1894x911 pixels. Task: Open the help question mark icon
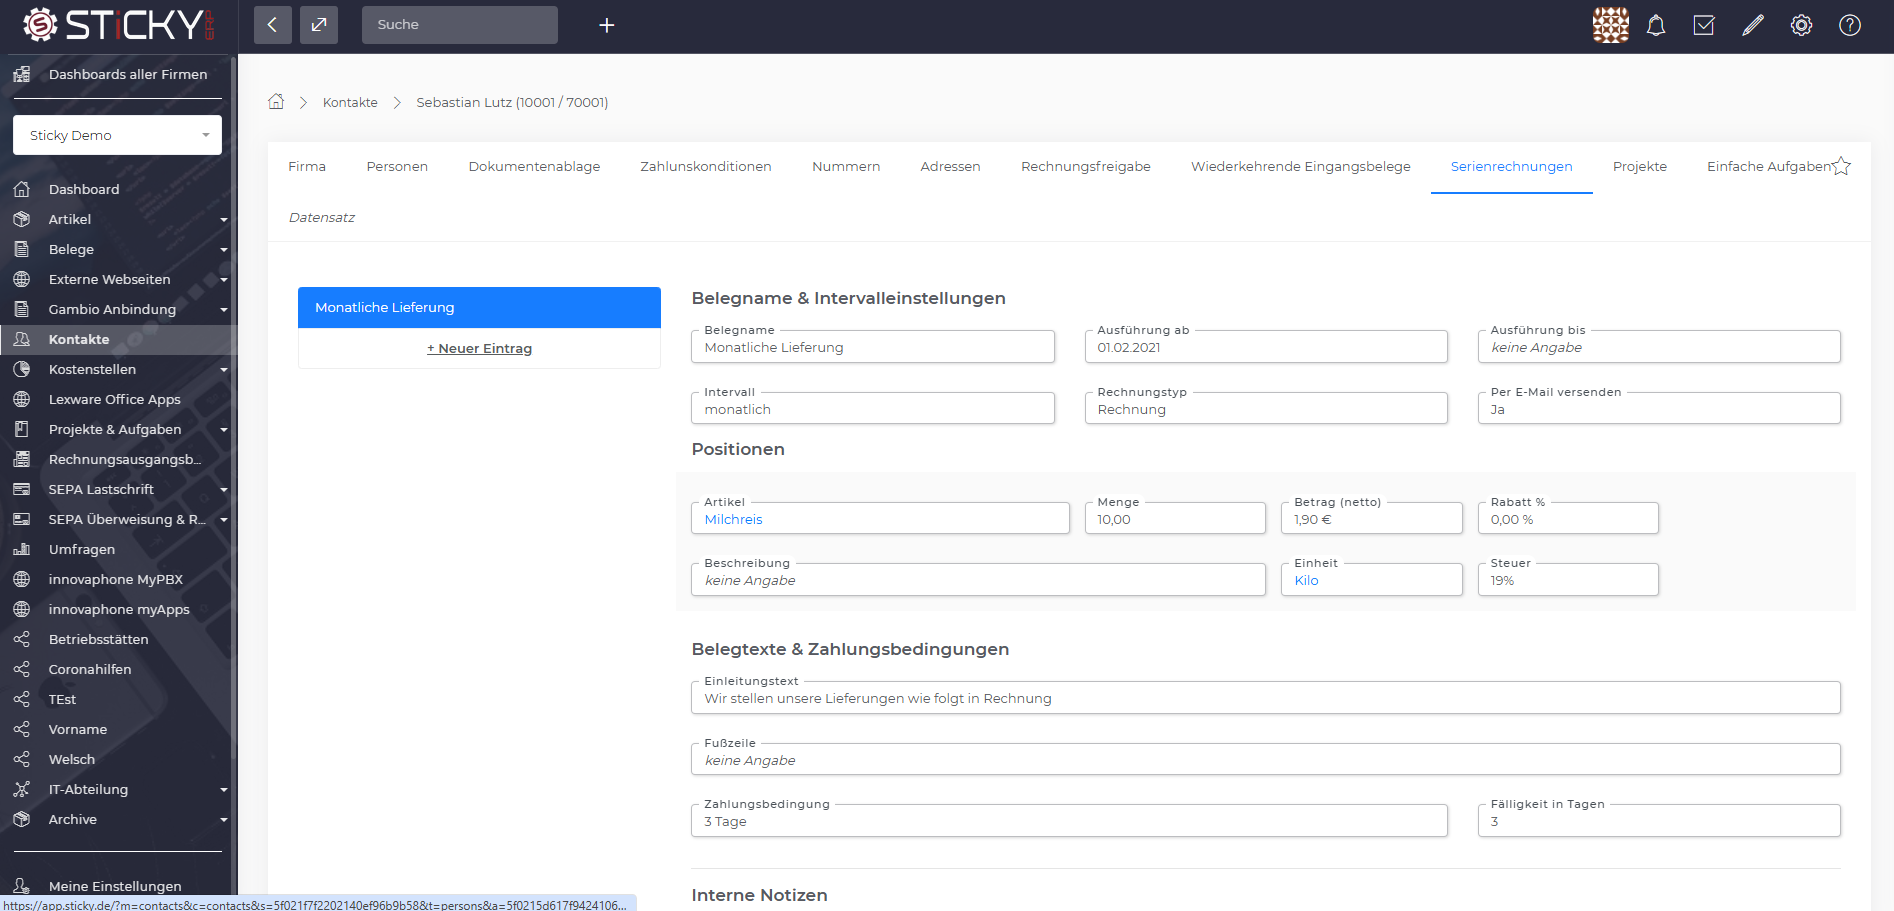(1850, 25)
